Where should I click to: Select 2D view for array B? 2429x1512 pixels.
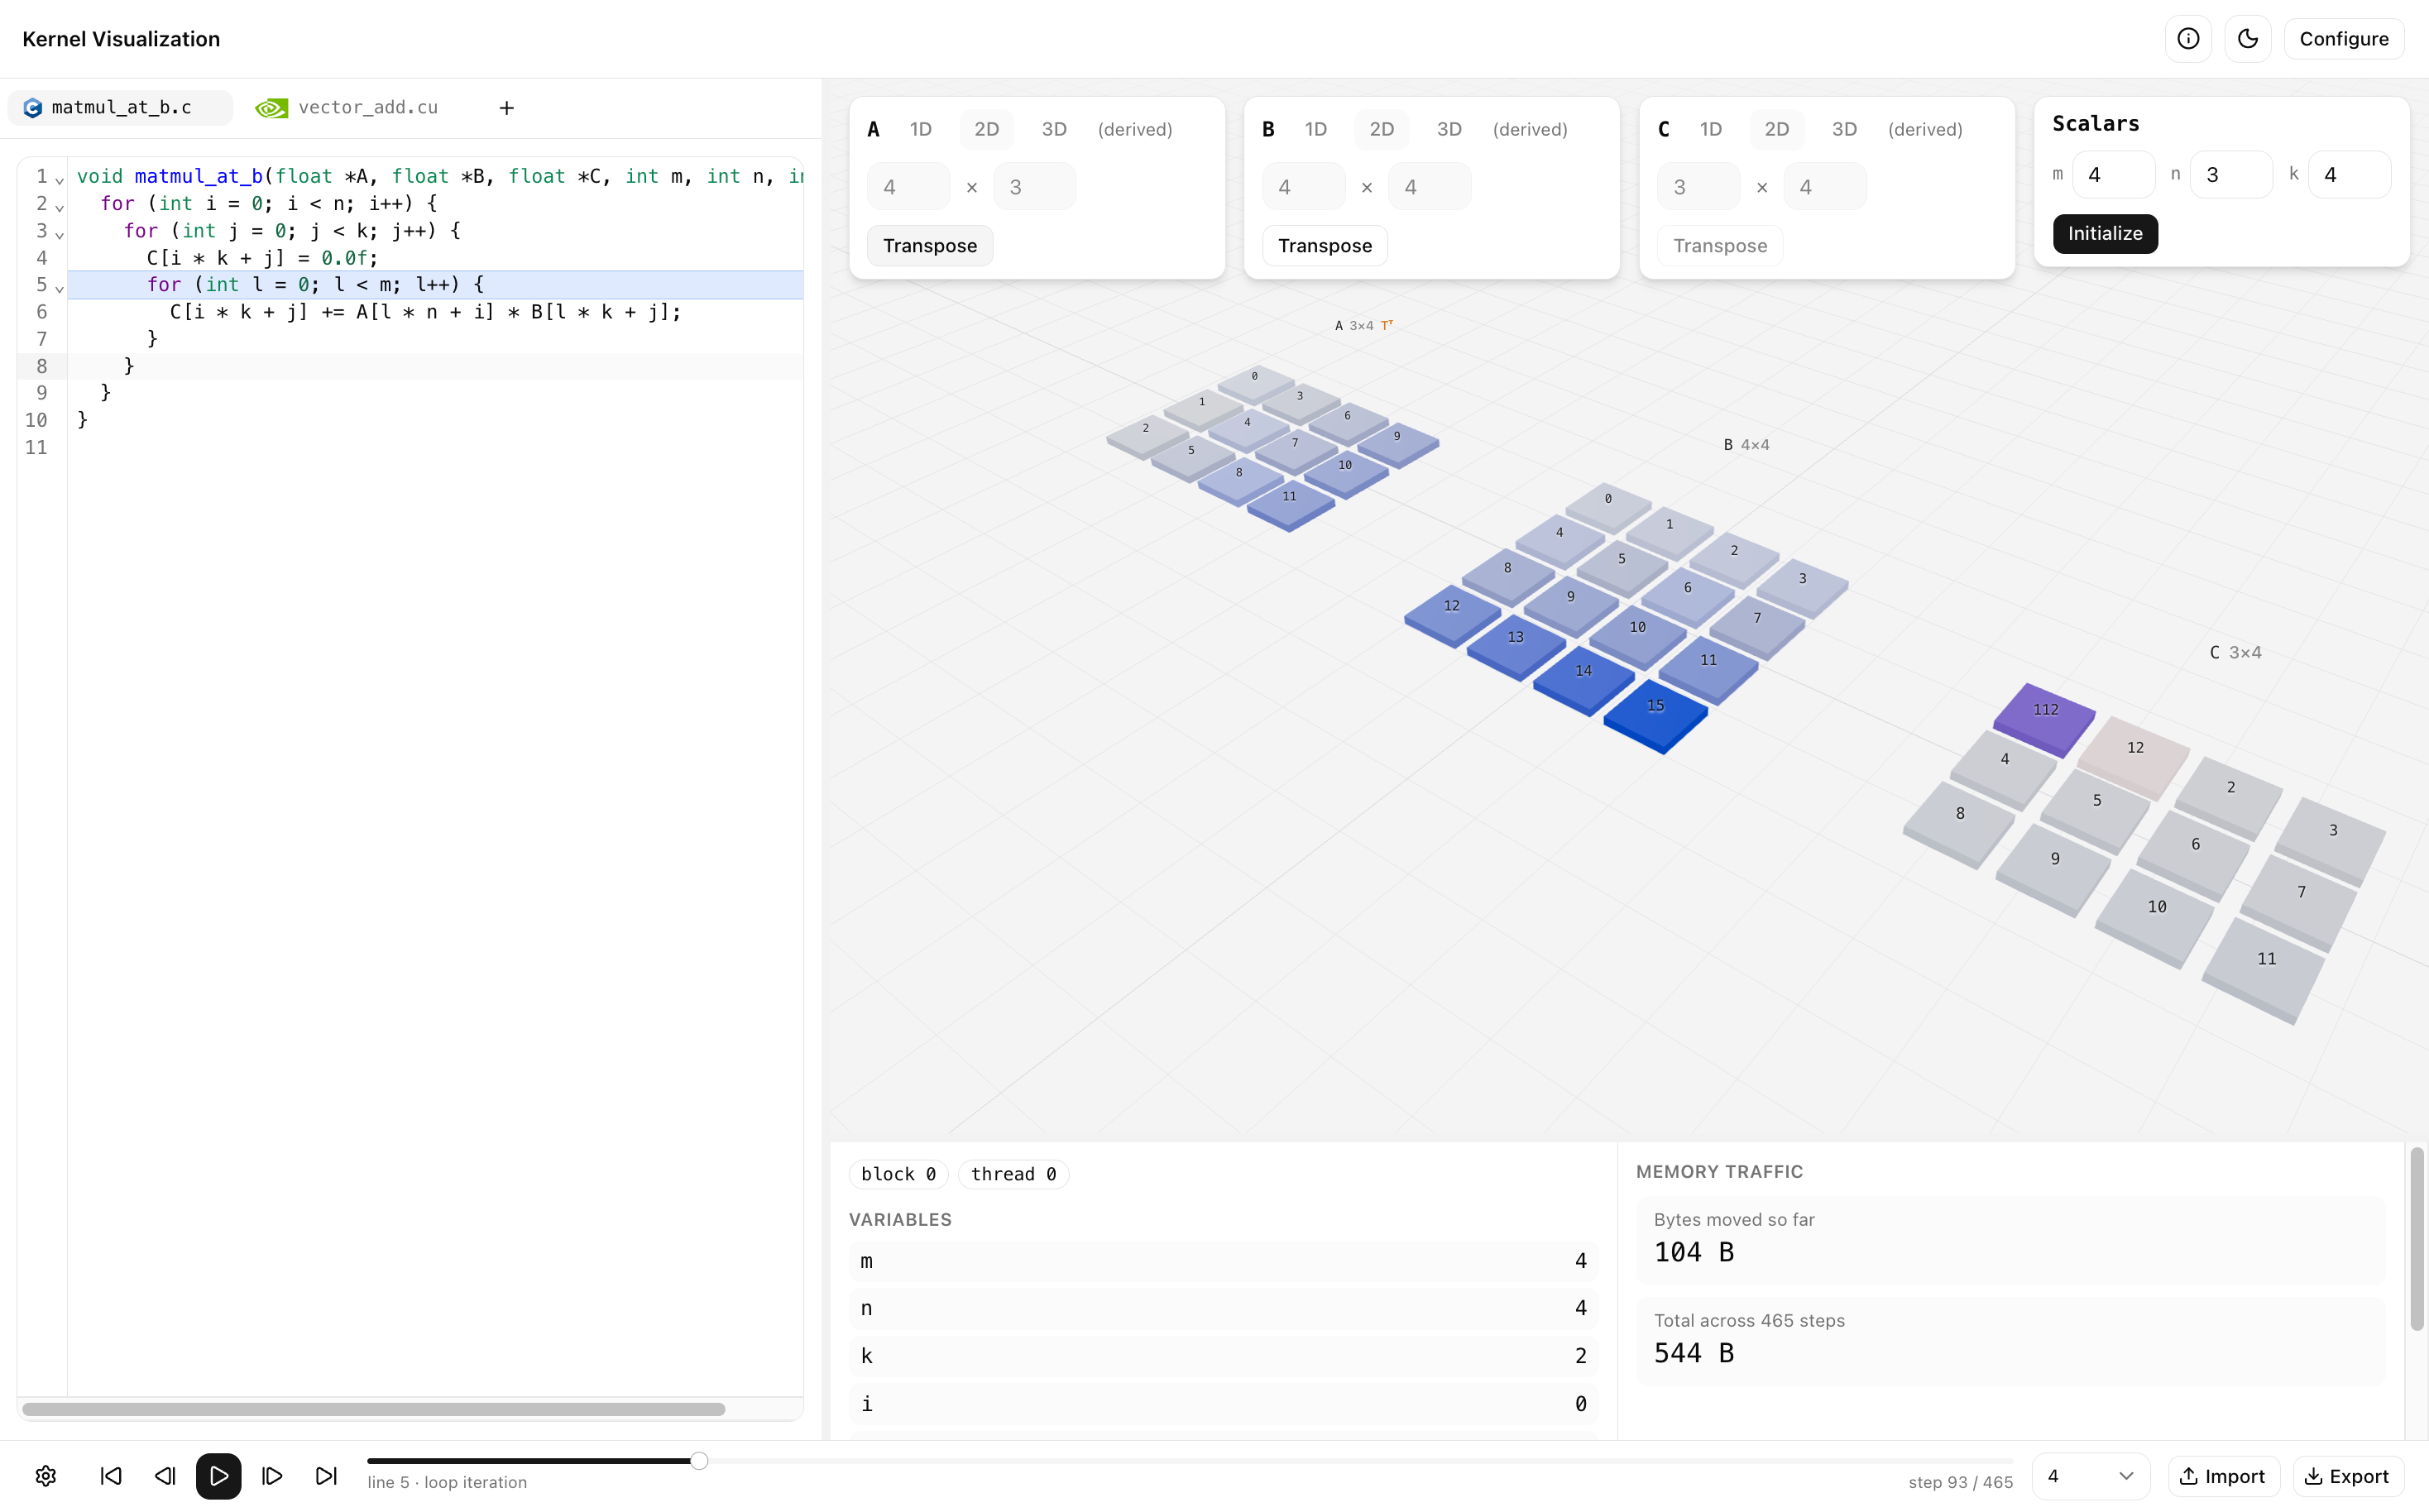tap(1382, 129)
